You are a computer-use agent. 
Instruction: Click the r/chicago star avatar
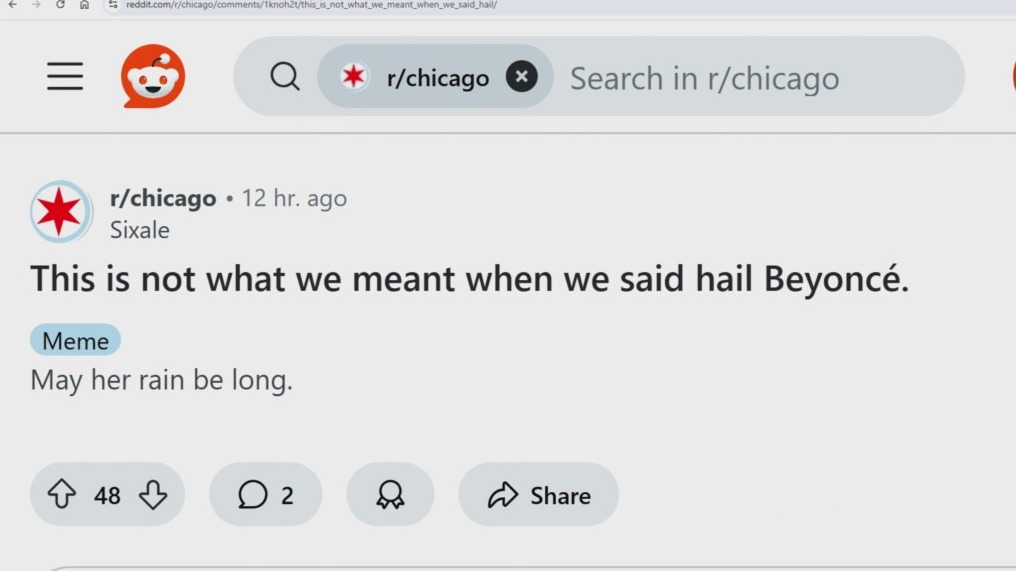[x=60, y=212]
